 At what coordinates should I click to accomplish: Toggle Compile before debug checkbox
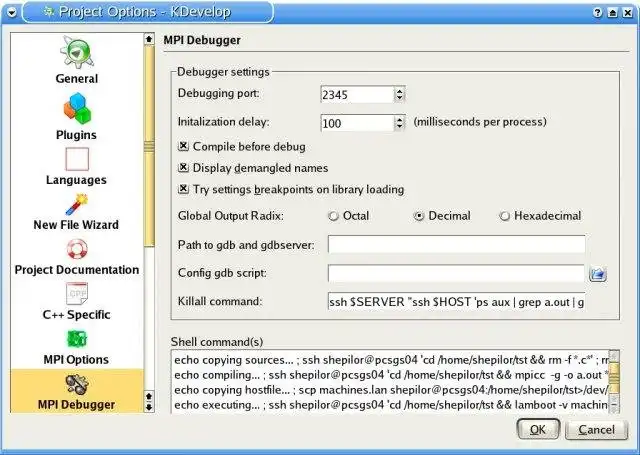pyautogui.click(x=184, y=146)
